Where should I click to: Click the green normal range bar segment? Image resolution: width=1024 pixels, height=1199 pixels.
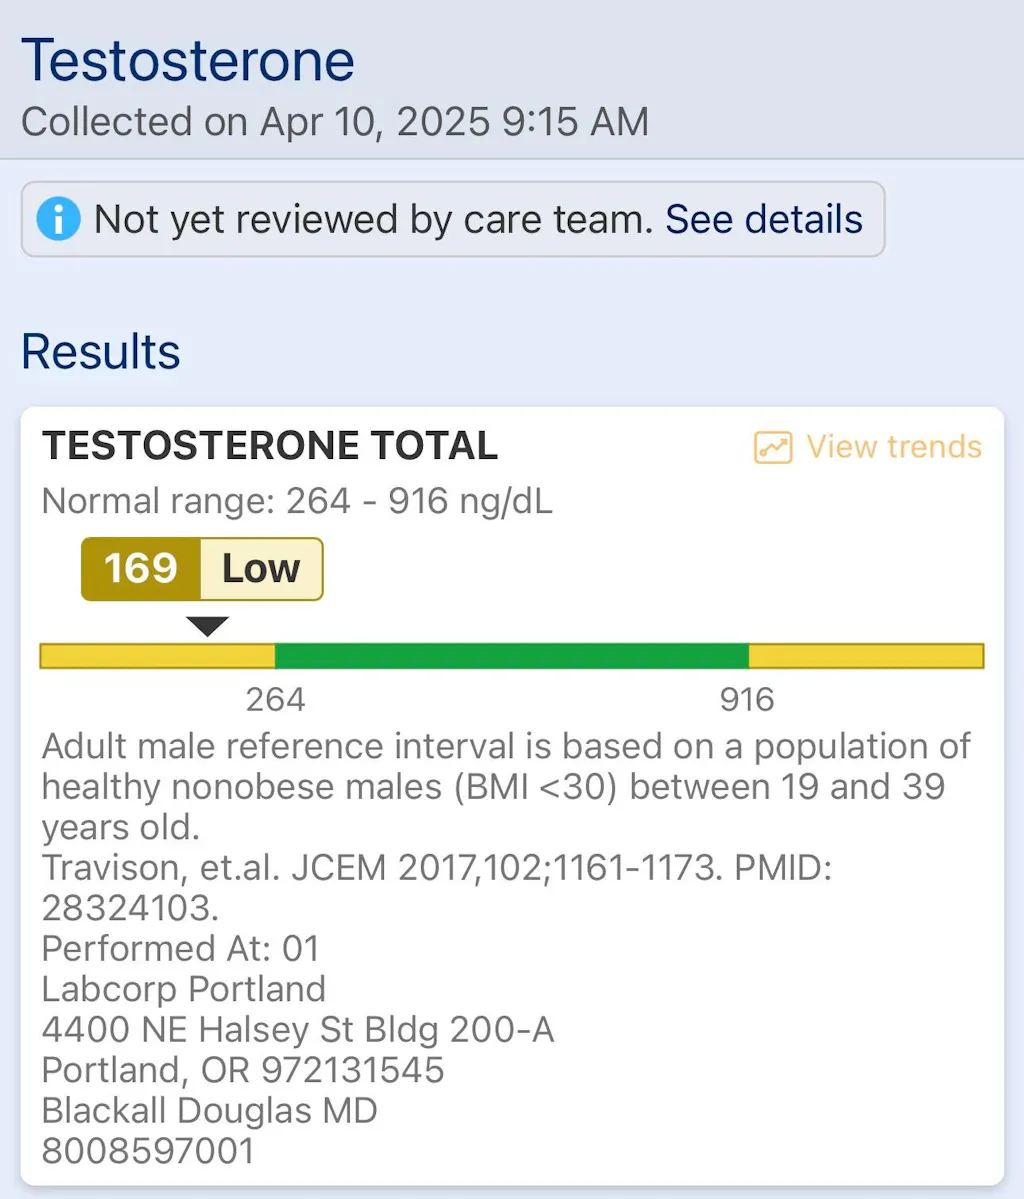coord(511,656)
